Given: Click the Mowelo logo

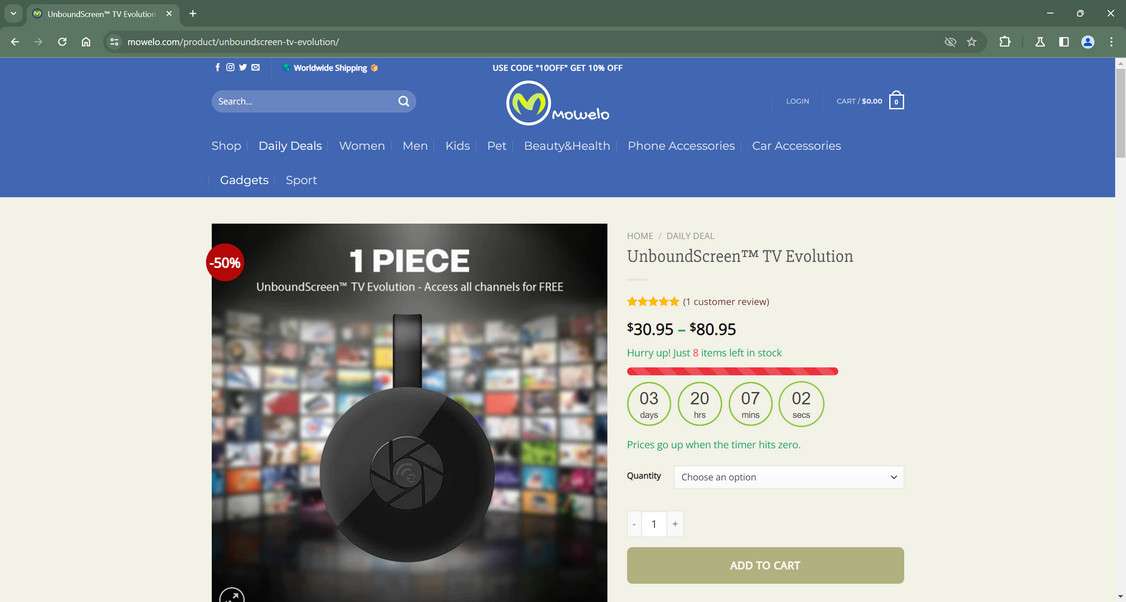Looking at the screenshot, I should [557, 103].
